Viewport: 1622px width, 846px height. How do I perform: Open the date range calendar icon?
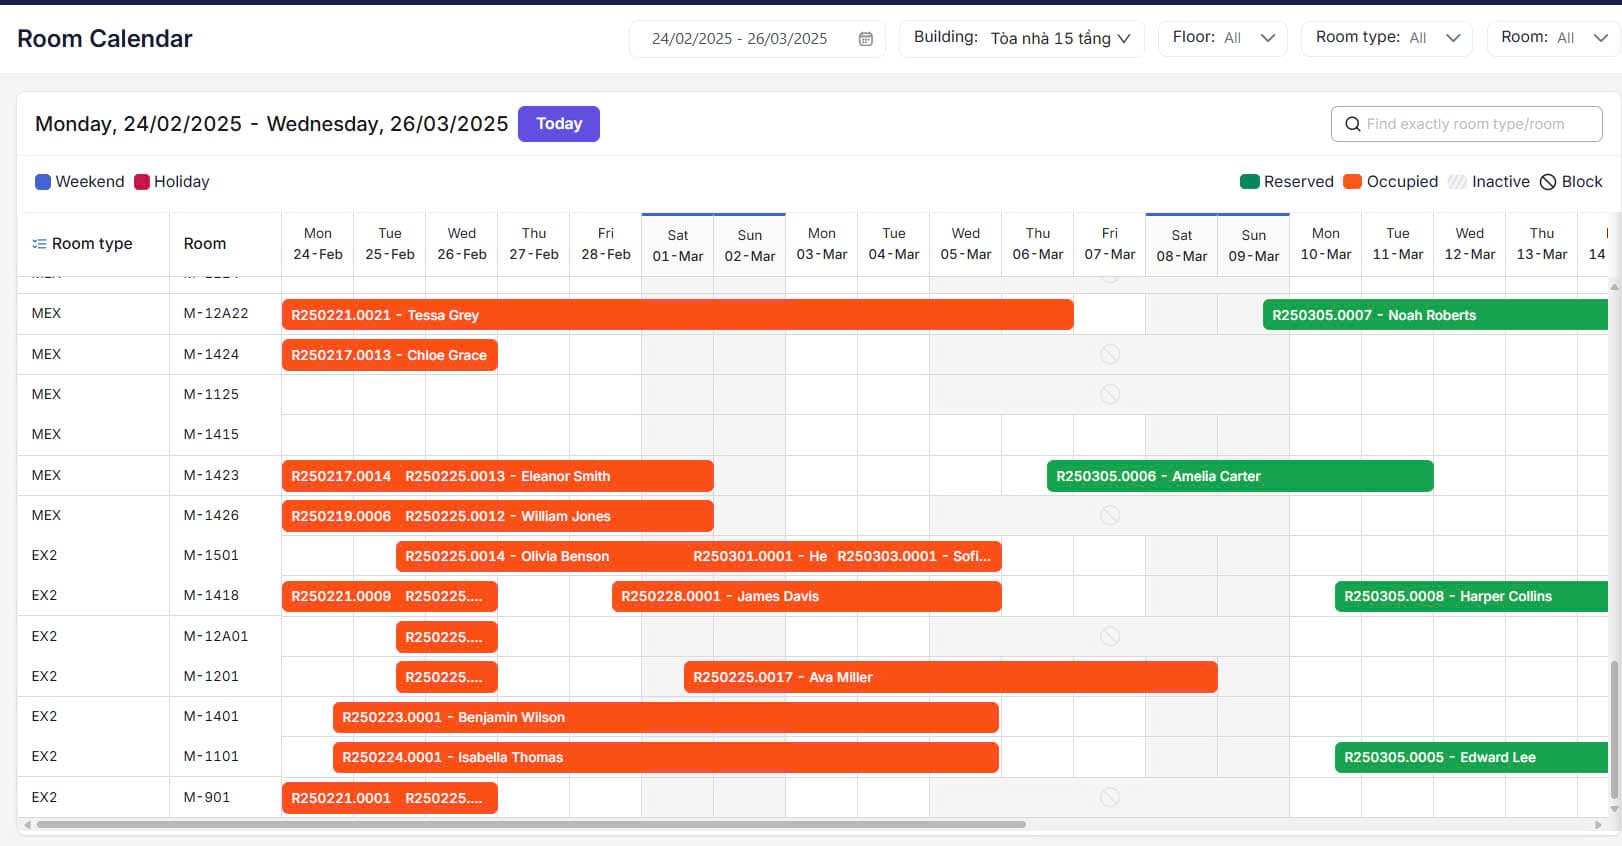tap(866, 39)
